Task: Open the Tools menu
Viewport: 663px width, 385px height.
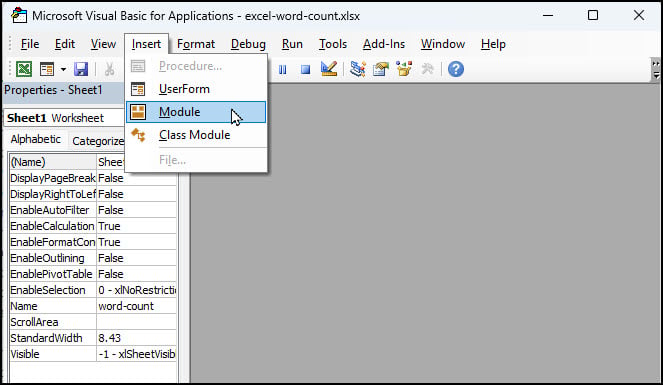Action: 333,44
